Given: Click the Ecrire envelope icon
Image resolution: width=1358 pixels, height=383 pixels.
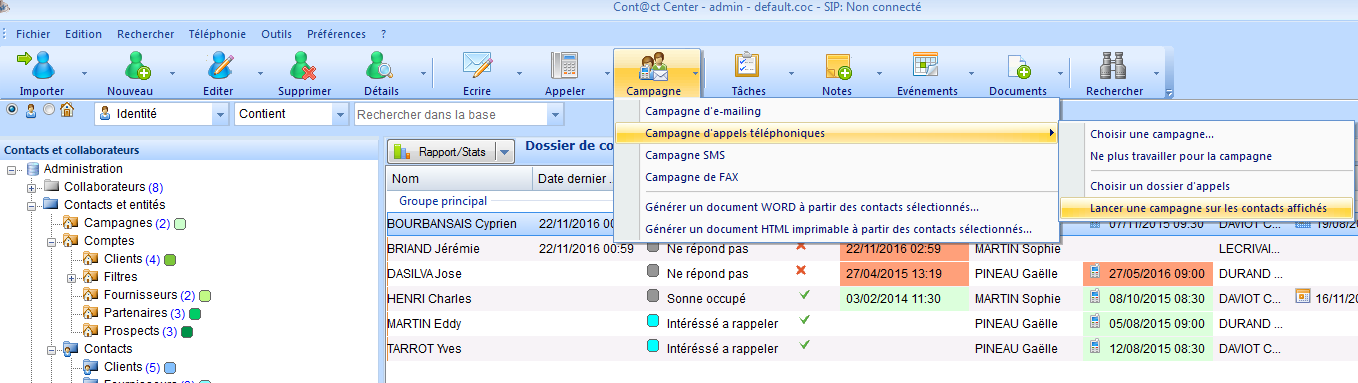Looking at the screenshot, I should pos(477,65).
